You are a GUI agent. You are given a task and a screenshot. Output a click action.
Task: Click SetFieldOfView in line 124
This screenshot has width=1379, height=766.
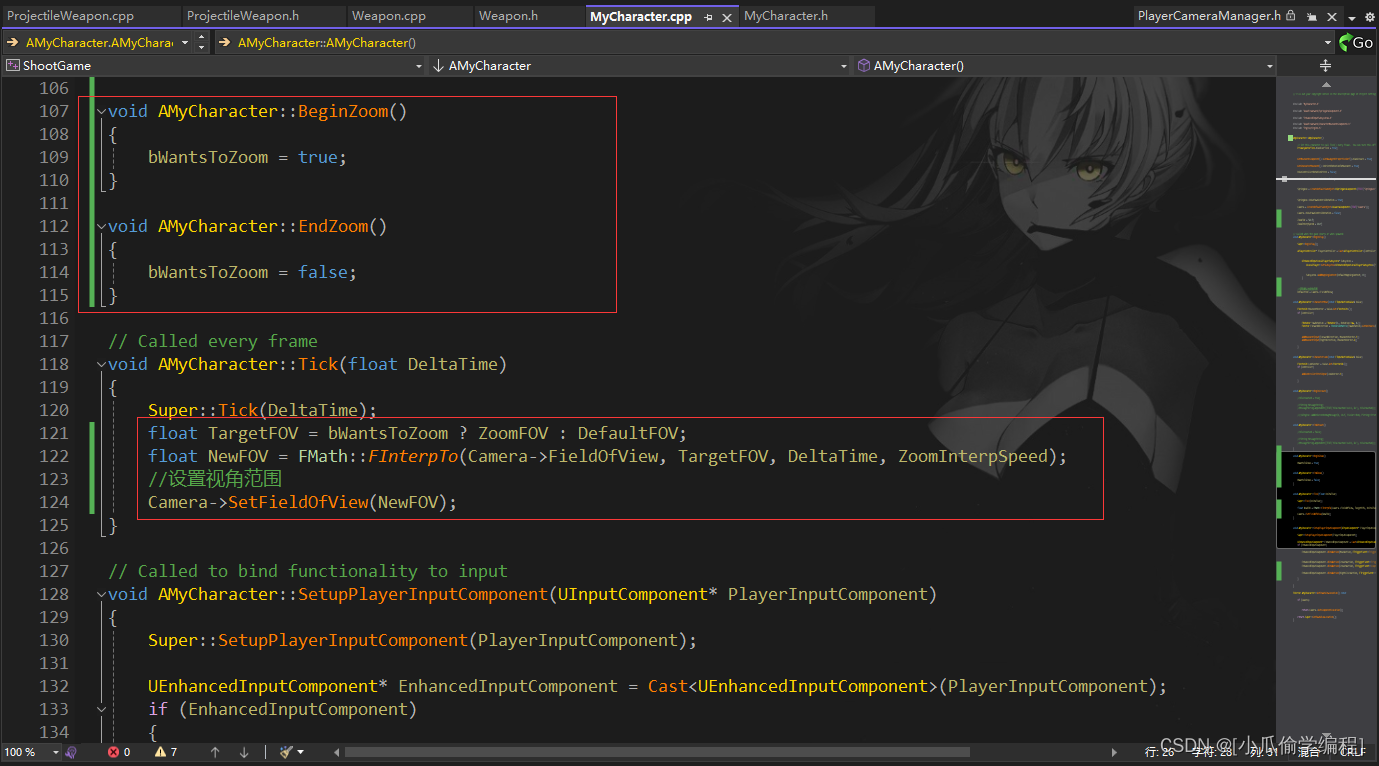coord(298,503)
